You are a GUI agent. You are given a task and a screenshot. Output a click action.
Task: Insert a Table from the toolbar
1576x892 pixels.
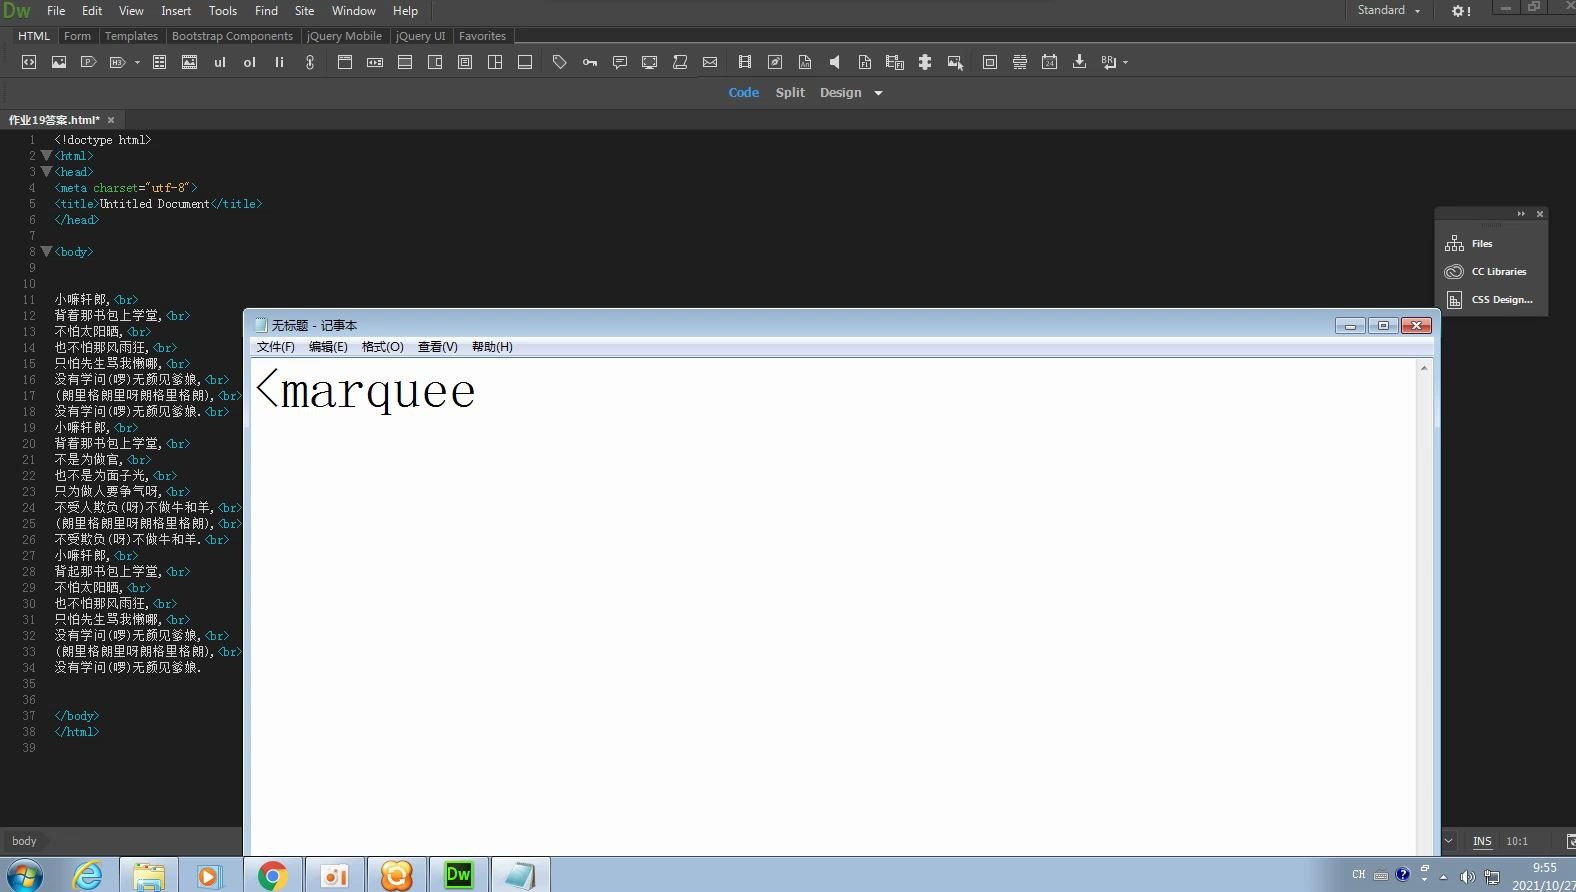tap(159, 62)
